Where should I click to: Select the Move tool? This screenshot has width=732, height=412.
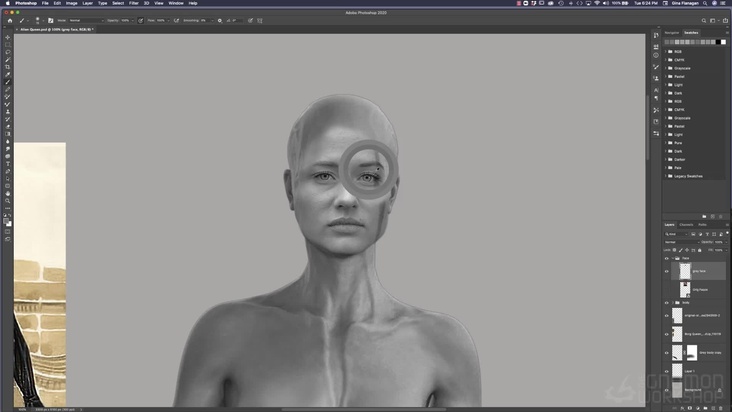coord(7,37)
